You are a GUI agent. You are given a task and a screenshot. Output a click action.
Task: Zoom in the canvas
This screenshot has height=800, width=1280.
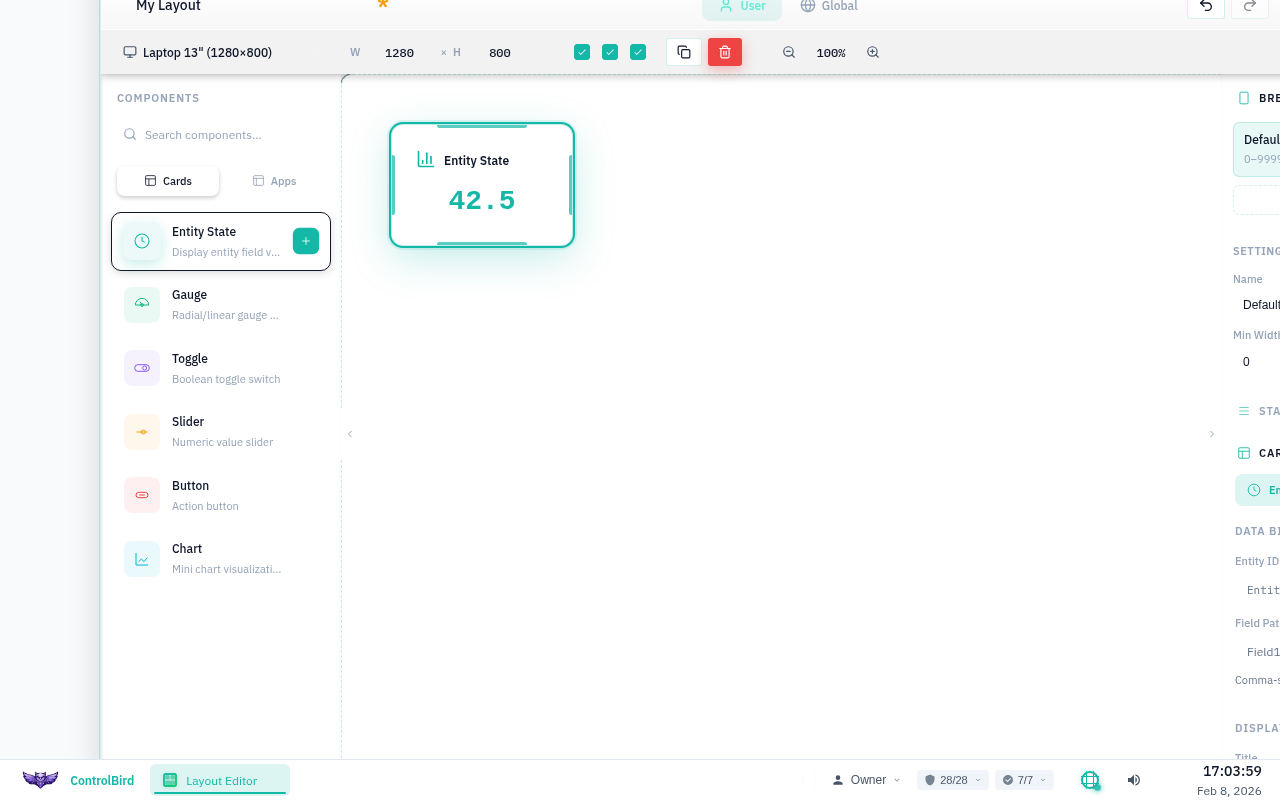click(x=873, y=52)
